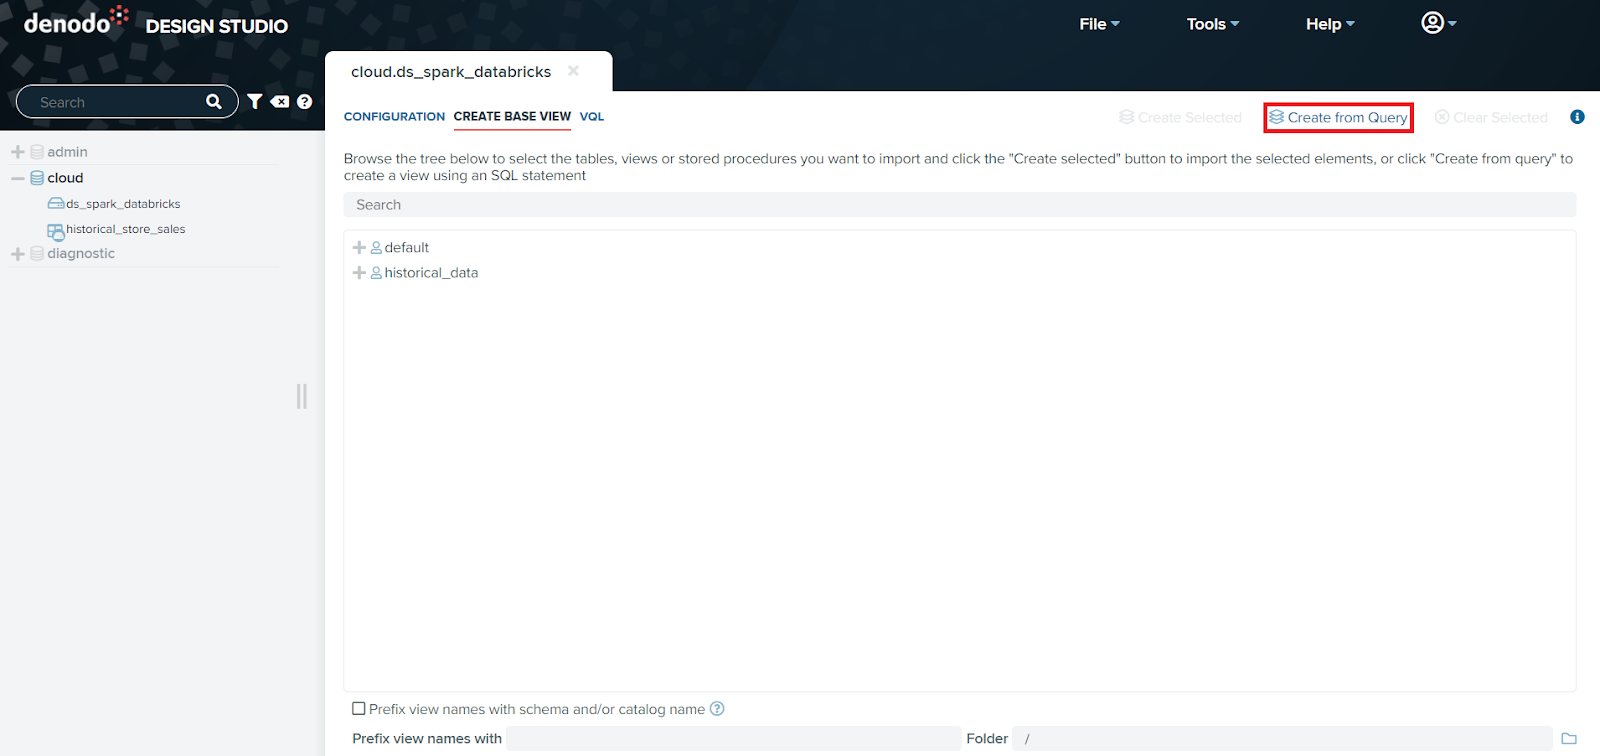Screen dimensions: 1600x756
Task: Click the ds_spark_databricks data source icon
Action: (56, 204)
